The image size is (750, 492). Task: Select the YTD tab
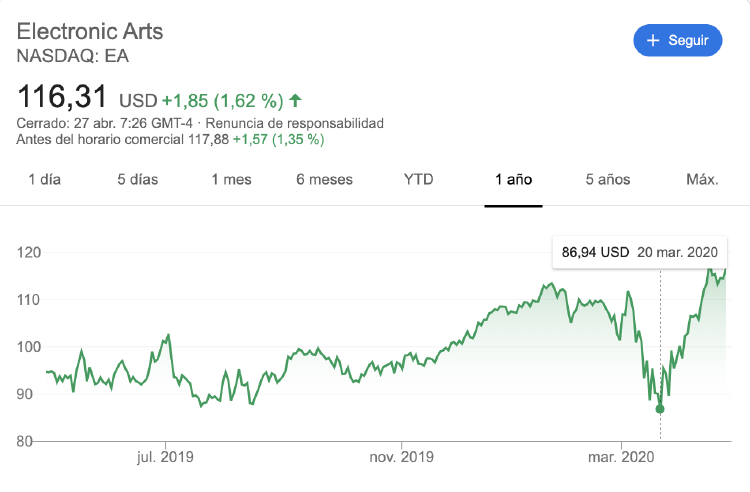click(419, 180)
